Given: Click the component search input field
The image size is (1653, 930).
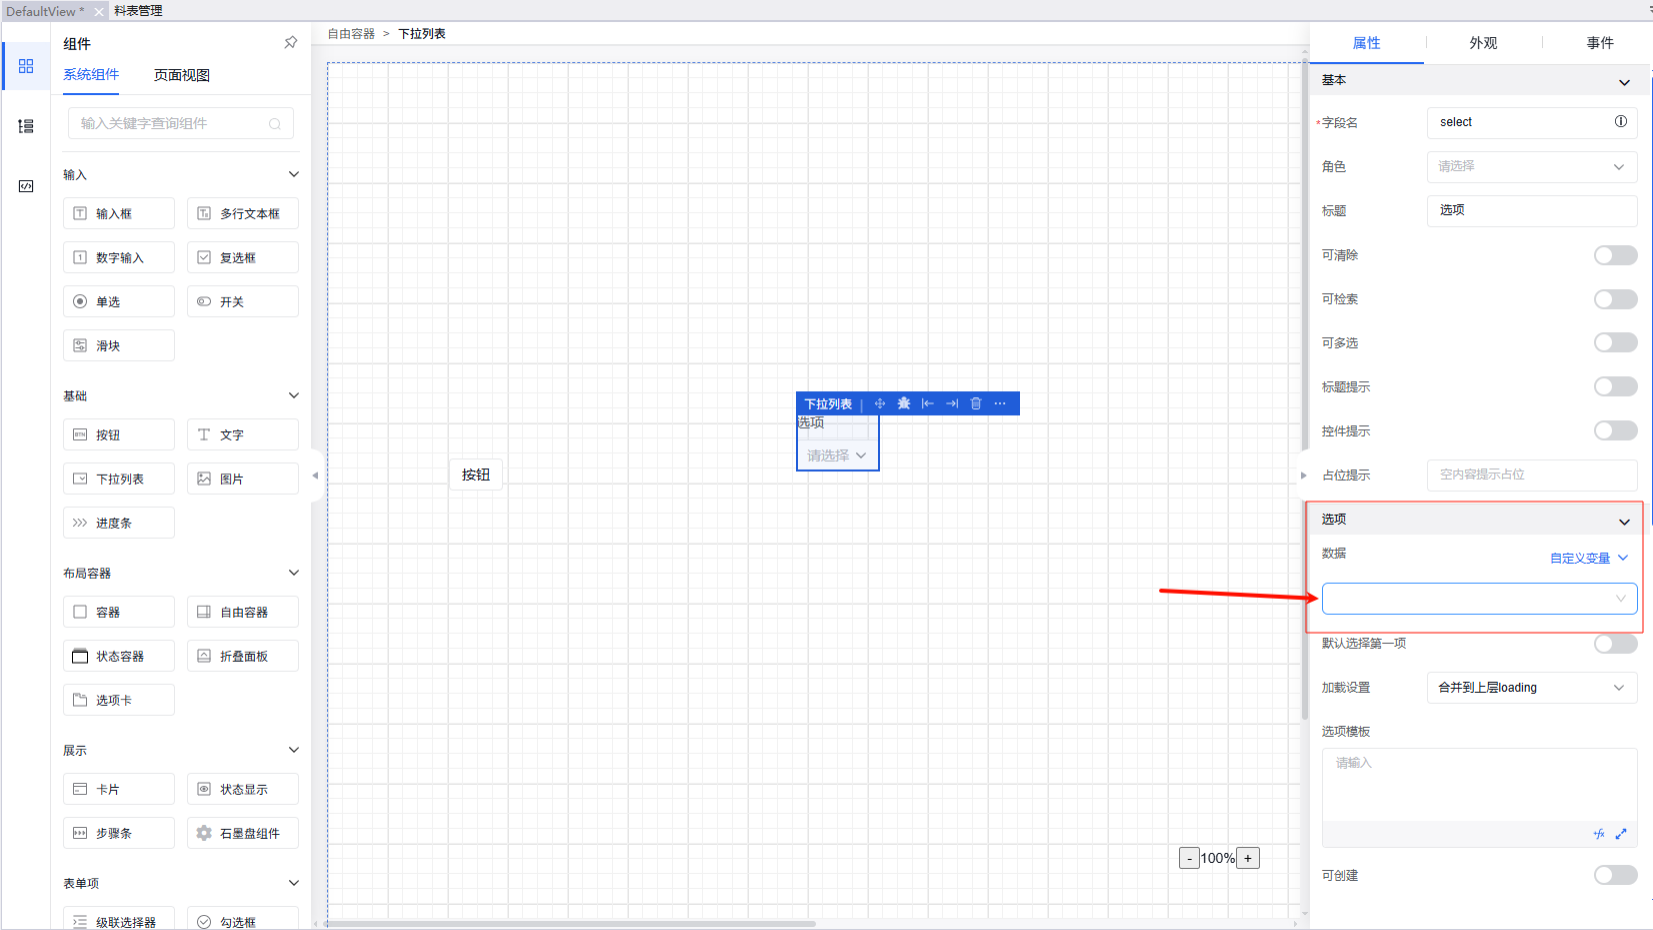Looking at the screenshot, I should [x=180, y=124].
